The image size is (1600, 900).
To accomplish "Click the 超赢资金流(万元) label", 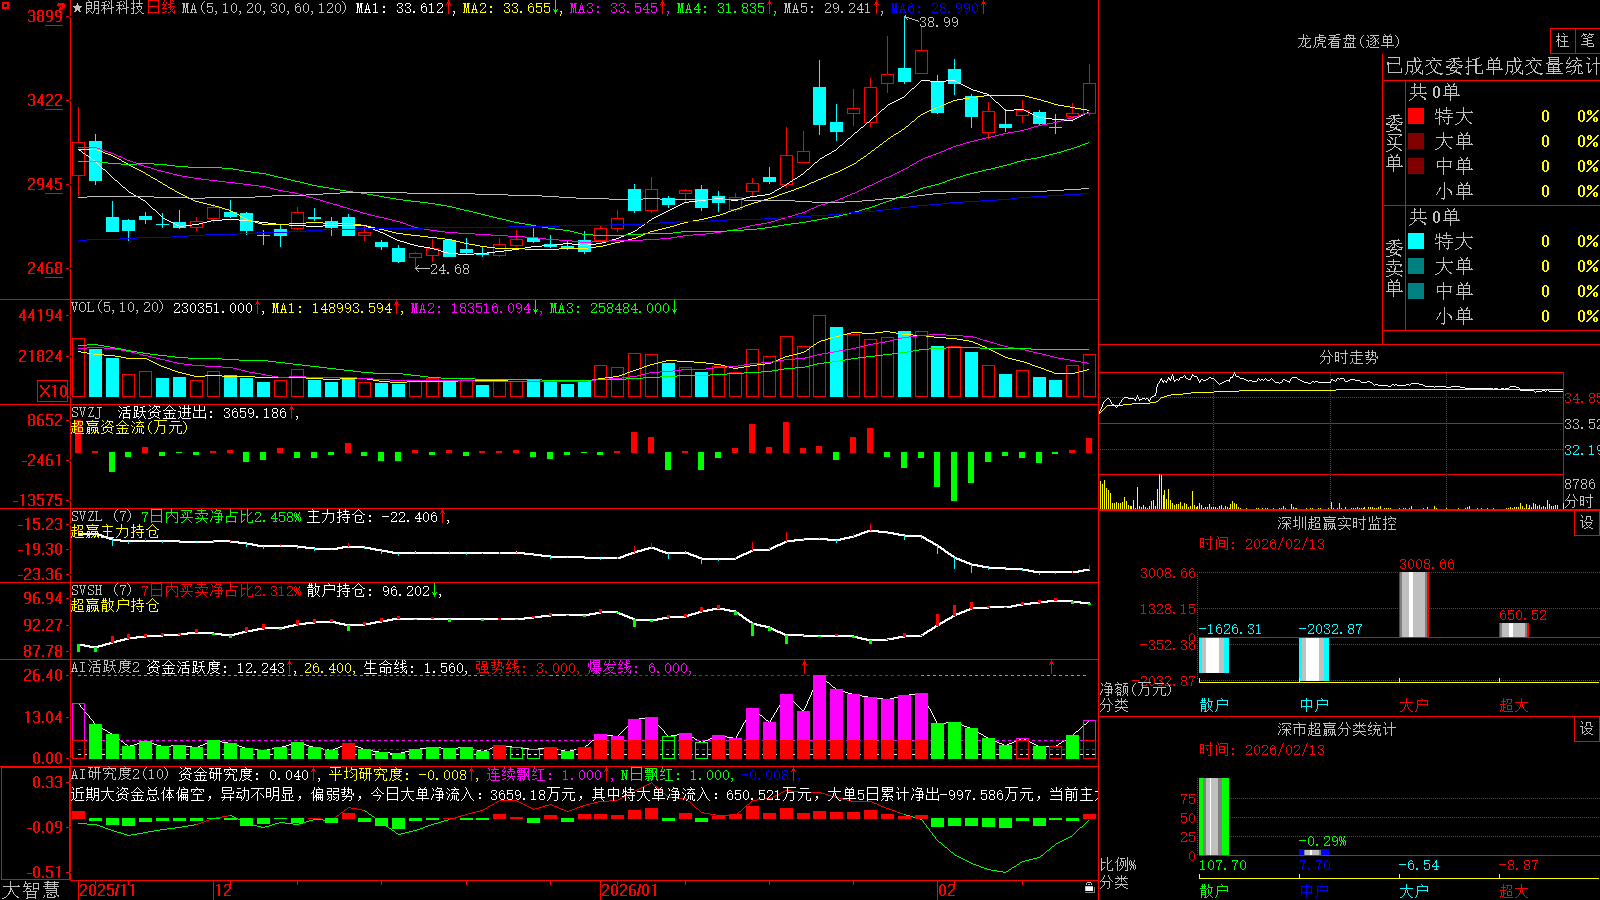I will (x=129, y=427).
